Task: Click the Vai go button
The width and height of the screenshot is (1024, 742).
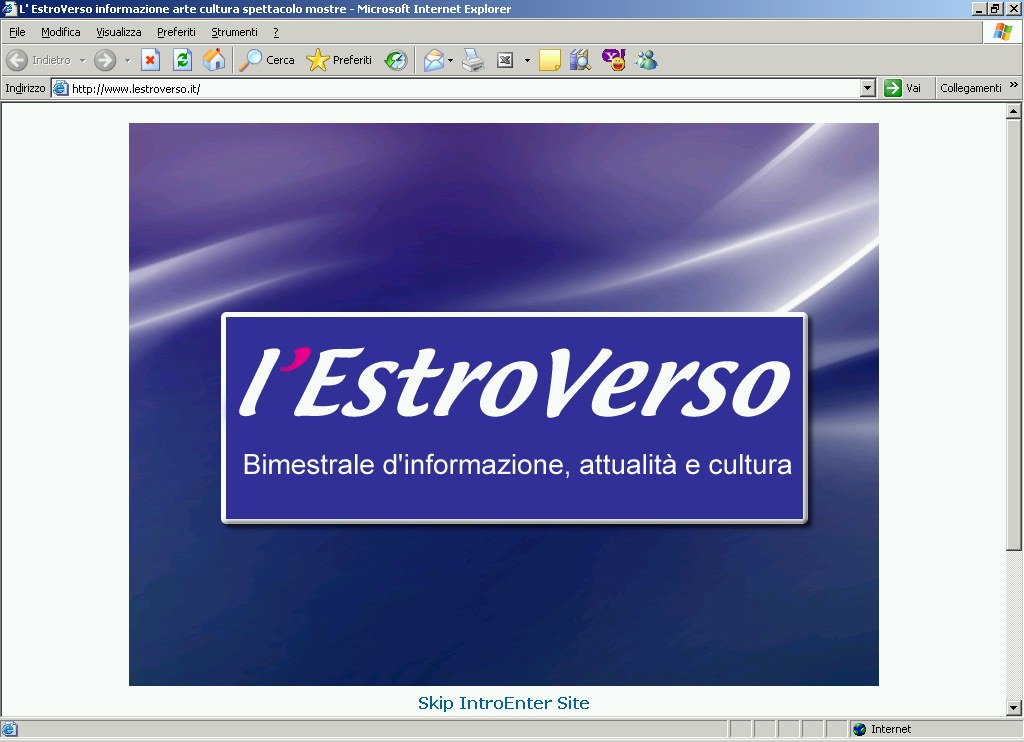Action: click(x=903, y=88)
